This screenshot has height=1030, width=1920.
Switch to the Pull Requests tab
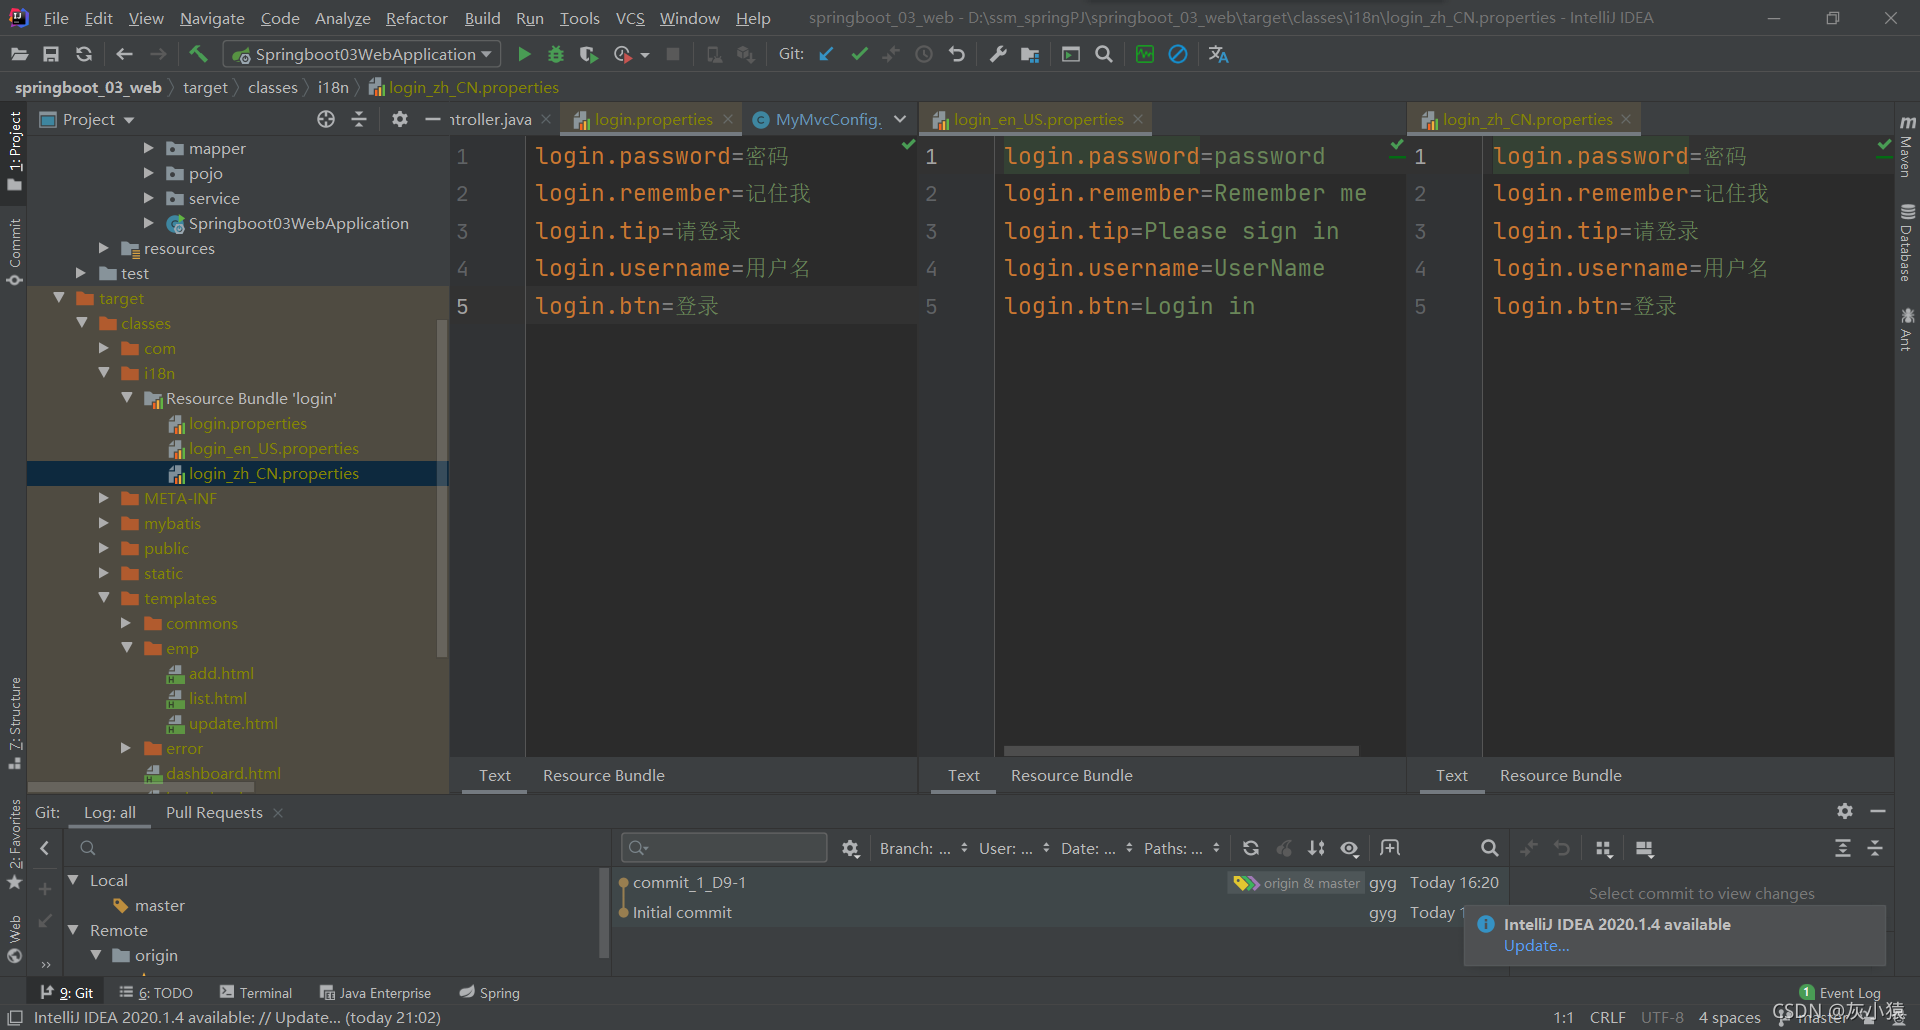[214, 812]
